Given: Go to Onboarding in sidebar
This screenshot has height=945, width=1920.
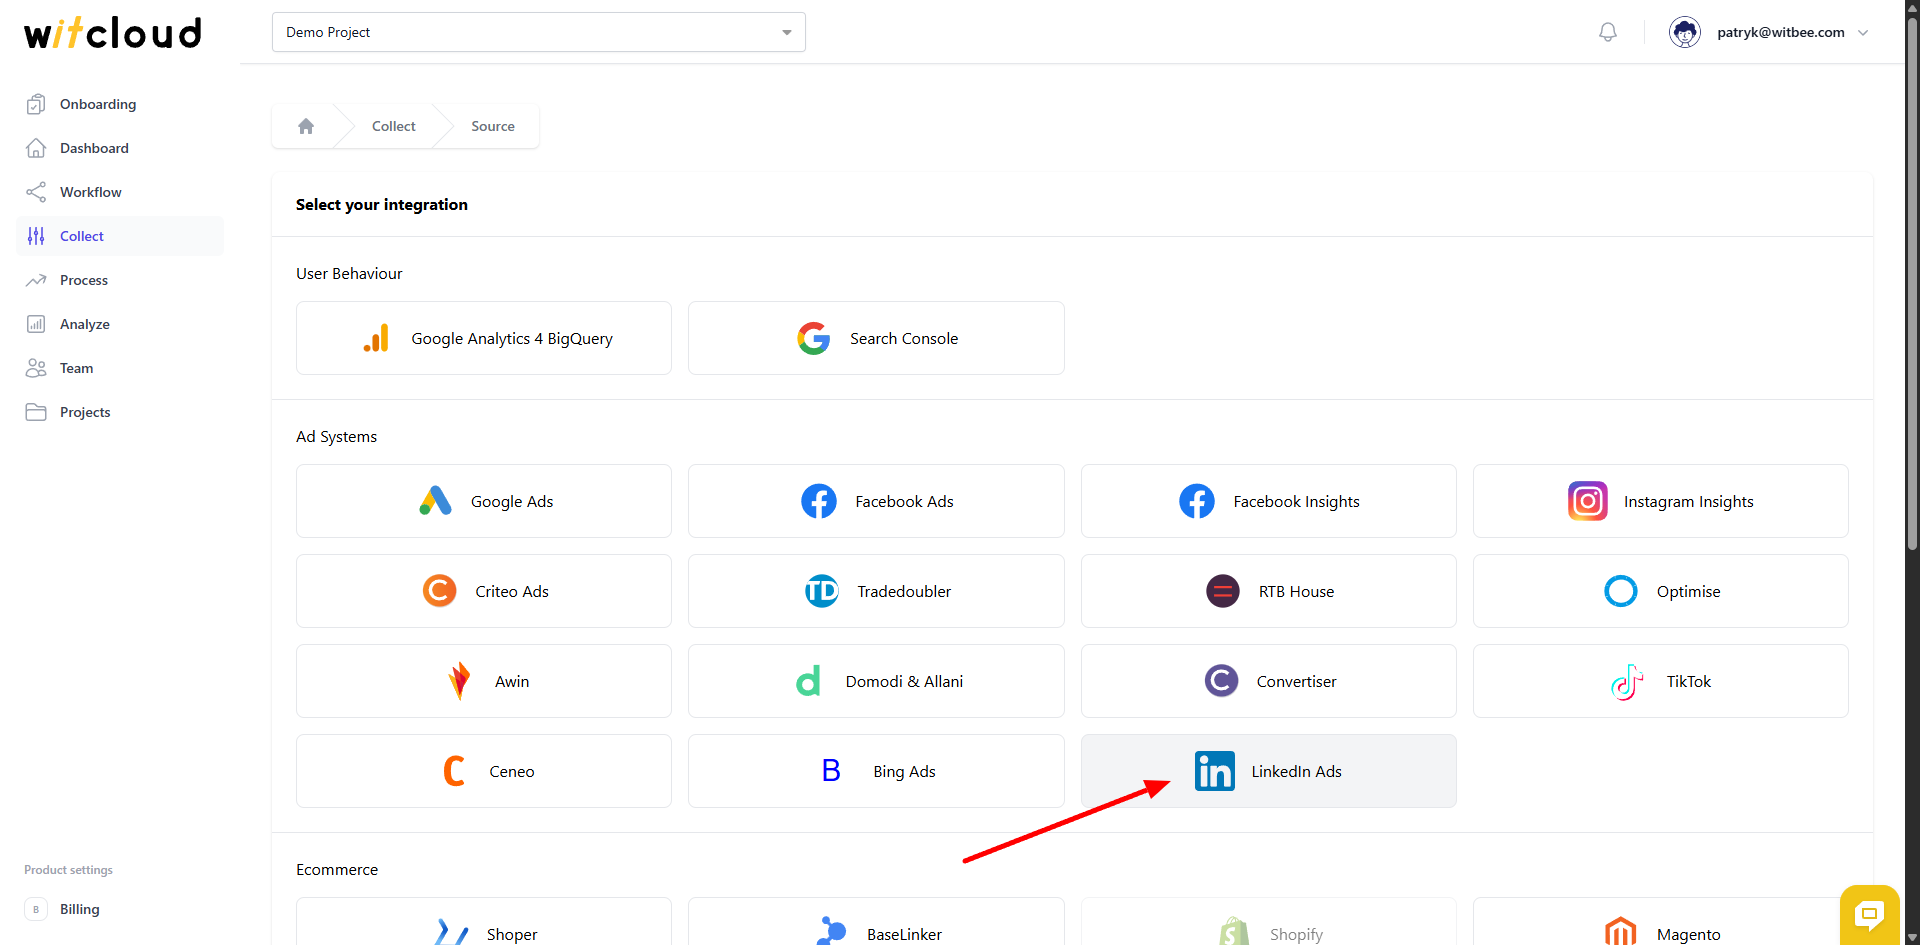Looking at the screenshot, I should coord(120,104).
